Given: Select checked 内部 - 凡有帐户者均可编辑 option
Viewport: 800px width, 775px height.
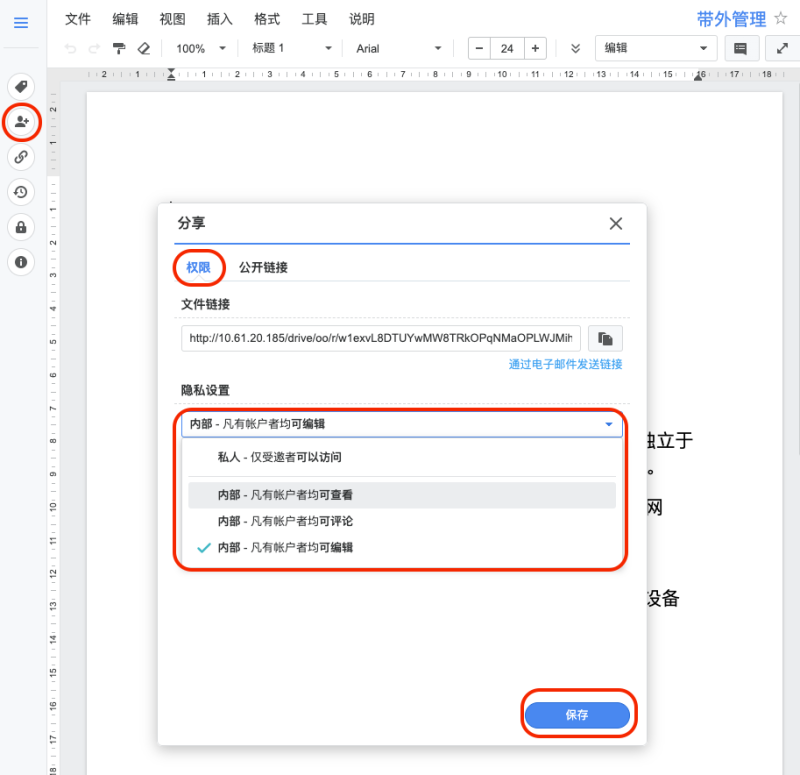Looking at the screenshot, I should pos(402,548).
